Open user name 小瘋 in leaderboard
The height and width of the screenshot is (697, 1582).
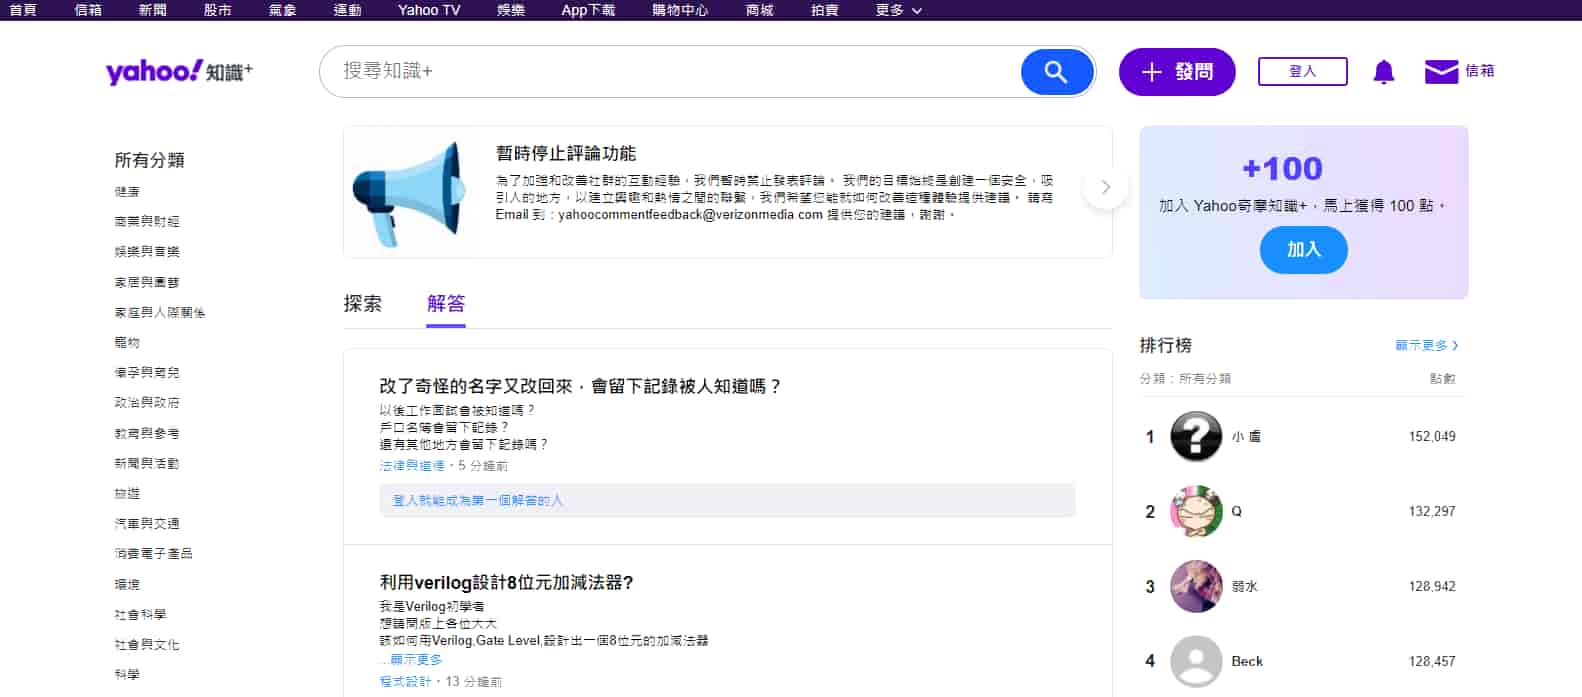(1246, 437)
